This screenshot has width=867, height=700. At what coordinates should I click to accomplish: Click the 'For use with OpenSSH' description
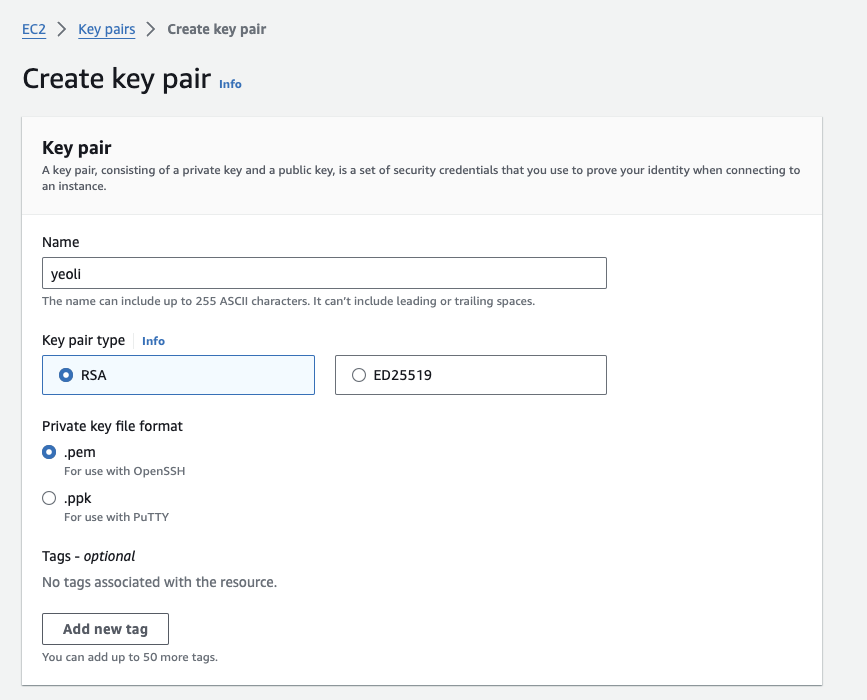click(x=124, y=471)
